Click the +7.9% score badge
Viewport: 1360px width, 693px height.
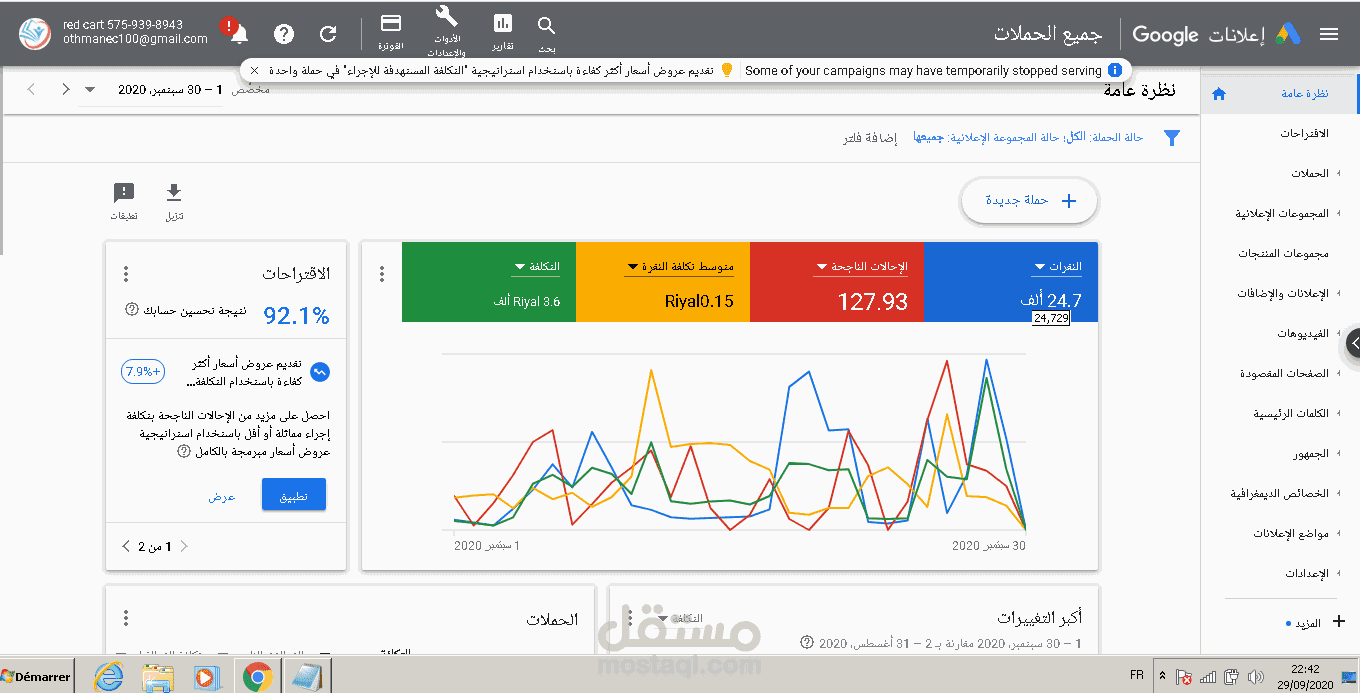click(x=142, y=371)
